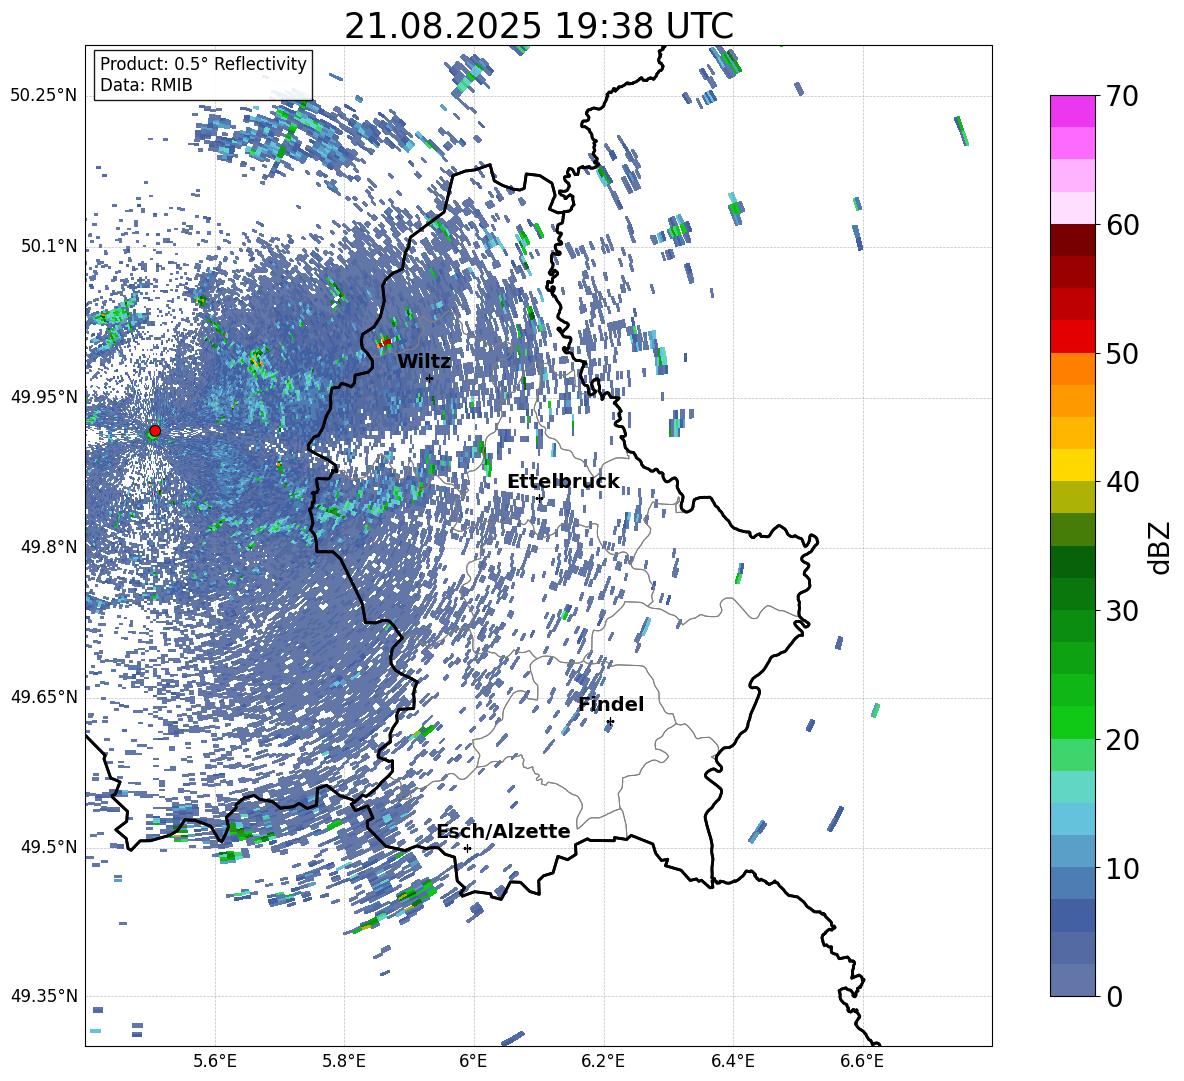Image resolution: width=1184 pixels, height=1081 pixels.
Task: Click the 49.65°N latitude tick label
Action: click(x=44, y=696)
